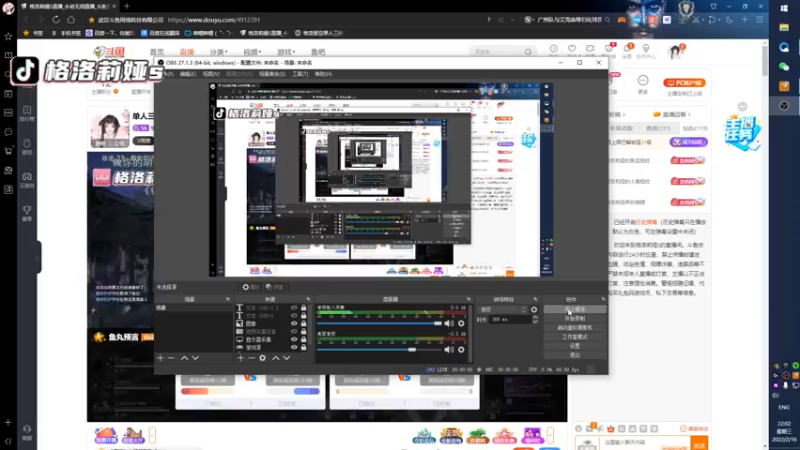Move source up arrow in 来源 dock
Screen dimensions: 800x450
click(276, 358)
